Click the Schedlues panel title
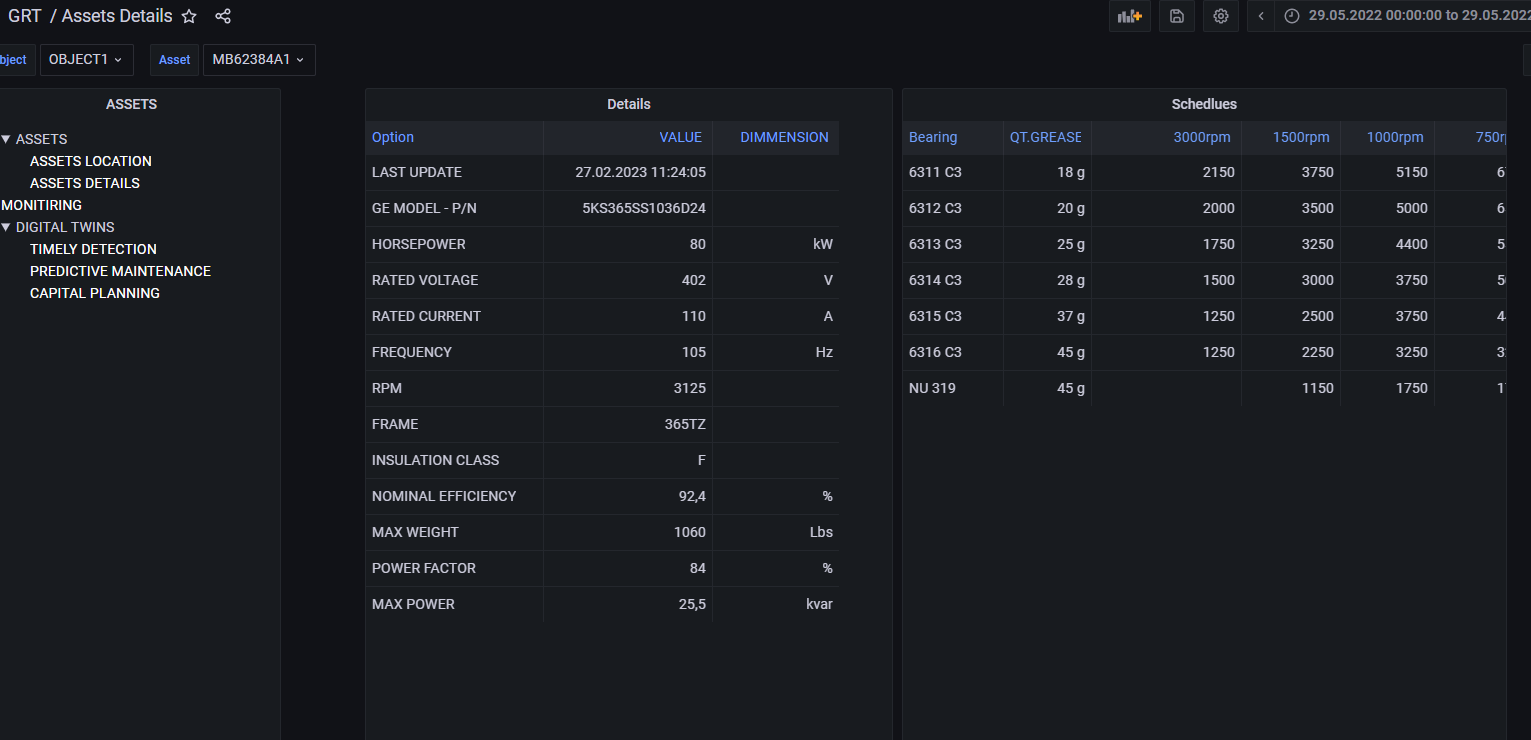The height and width of the screenshot is (740, 1531). coord(1204,104)
